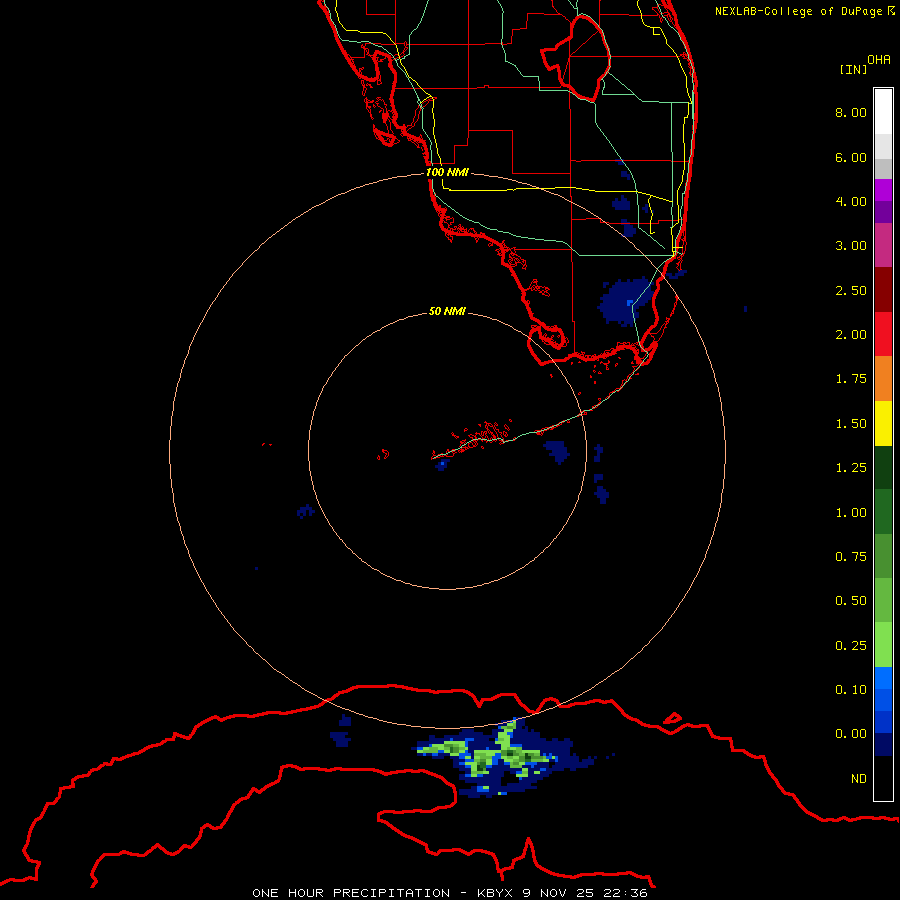900x900 pixels.
Task: Click the '100 NMI' range ring label
Action: pos(447,172)
